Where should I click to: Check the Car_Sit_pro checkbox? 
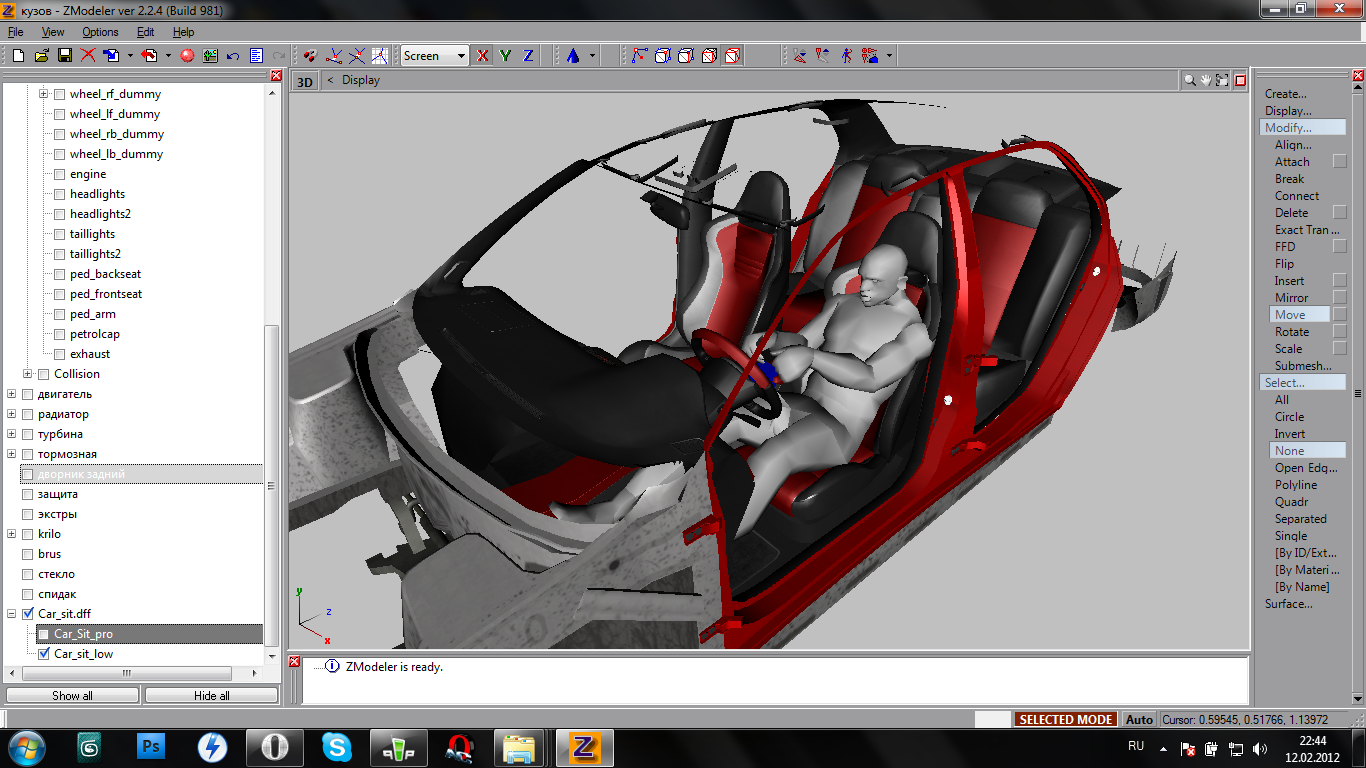(x=43, y=634)
